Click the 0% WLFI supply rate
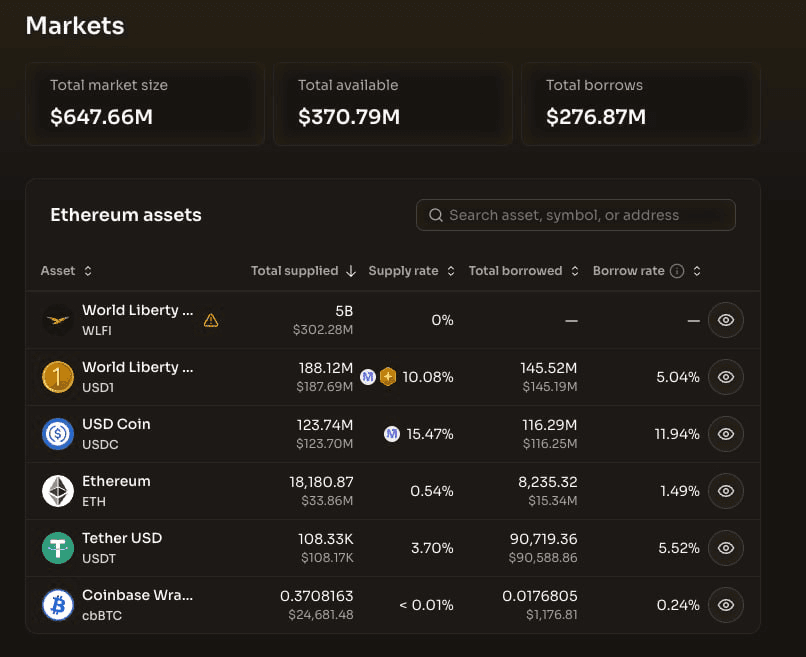806x657 pixels. pos(442,320)
